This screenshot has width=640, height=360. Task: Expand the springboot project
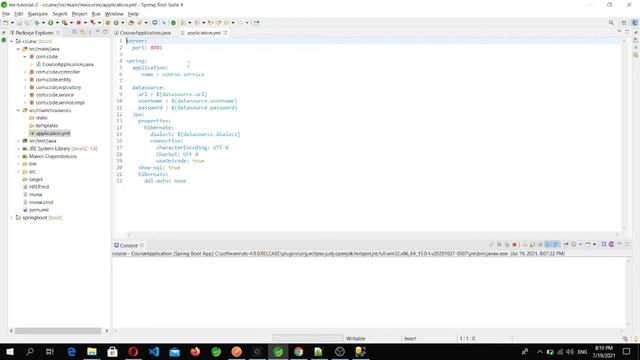pyautogui.click(x=12, y=218)
